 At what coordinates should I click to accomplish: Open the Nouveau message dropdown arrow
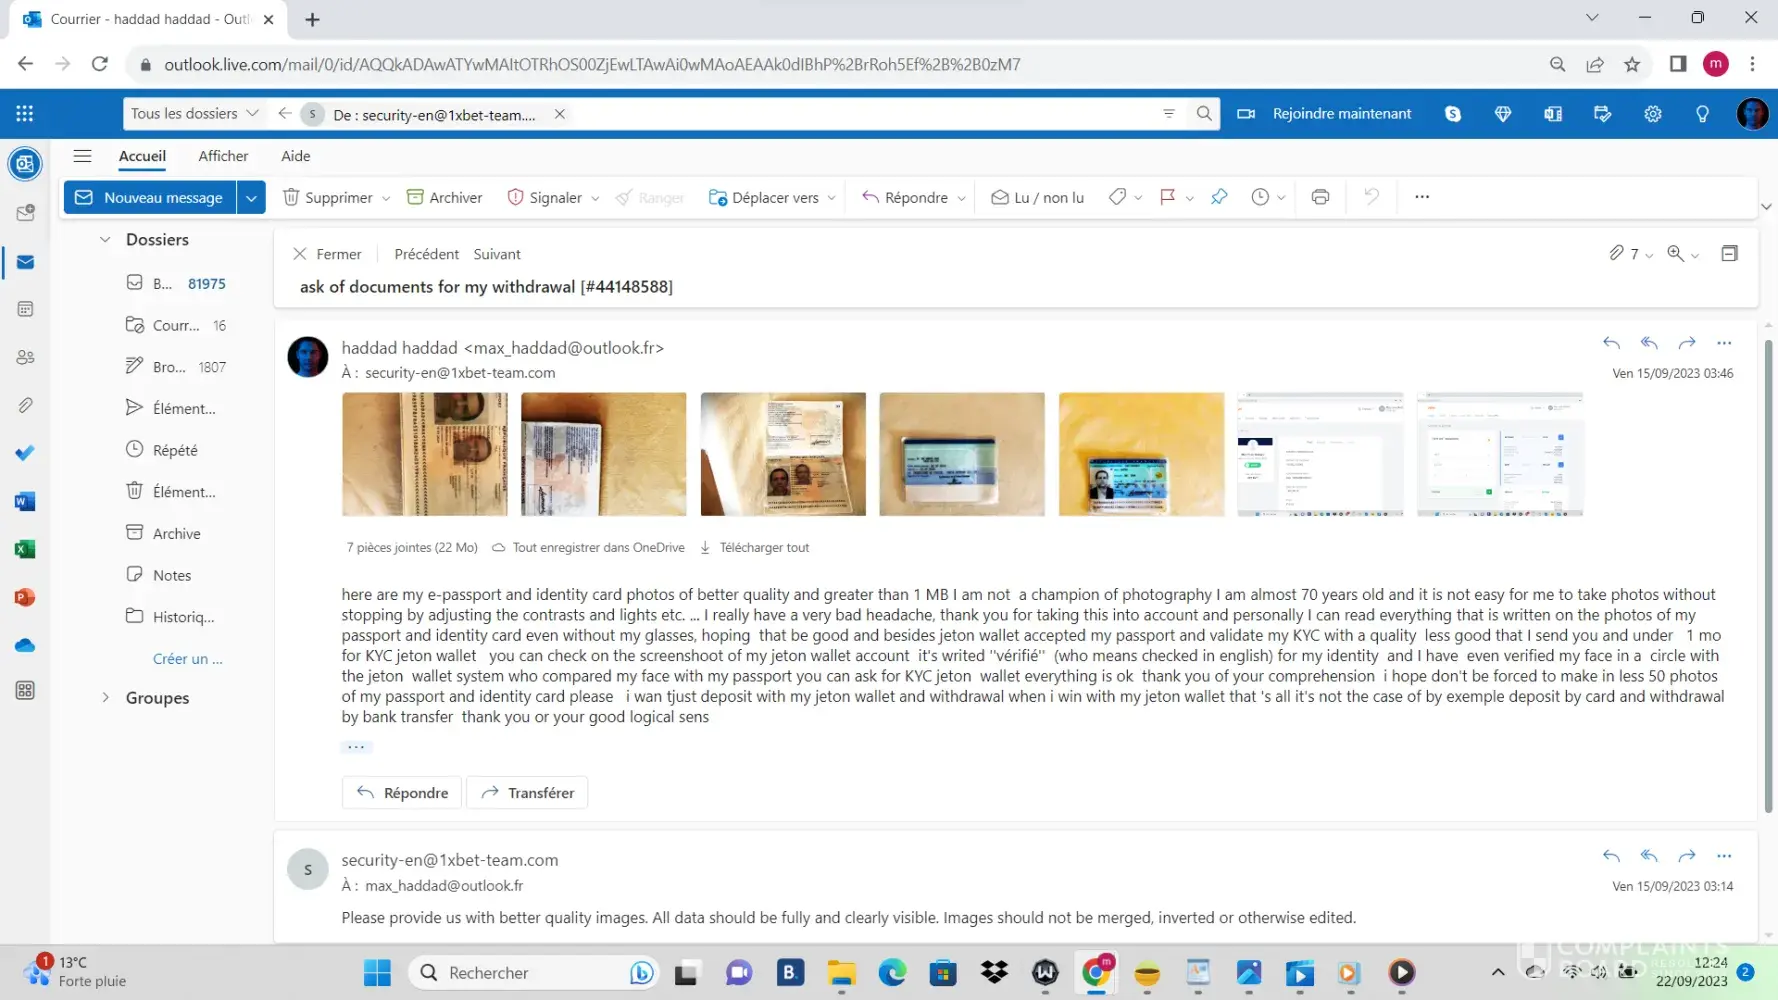tap(251, 197)
